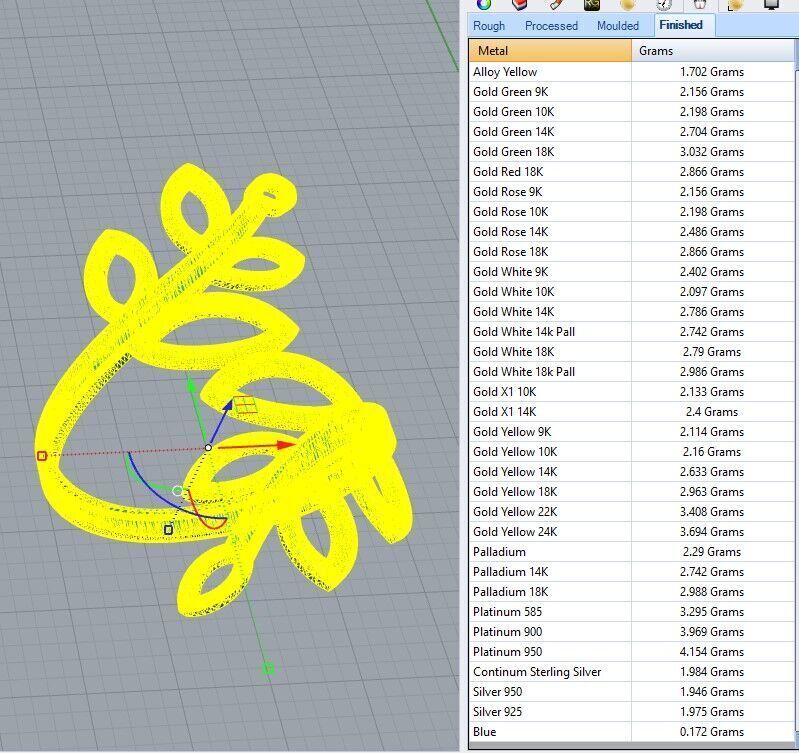
Task: Select the Continum Sterling Silver row
Action: coord(631,671)
